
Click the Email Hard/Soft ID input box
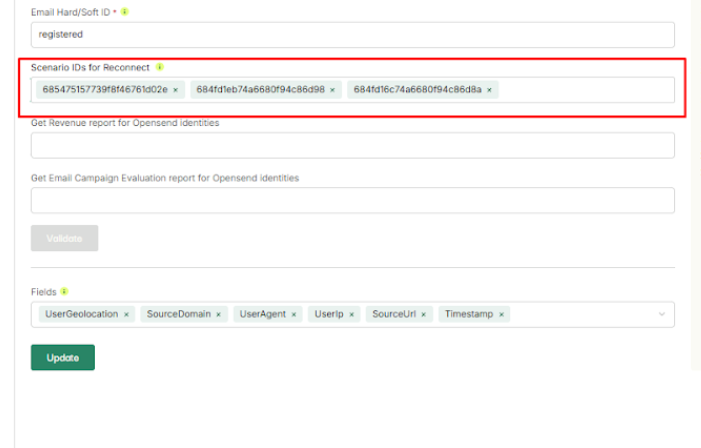tap(352, 34)
